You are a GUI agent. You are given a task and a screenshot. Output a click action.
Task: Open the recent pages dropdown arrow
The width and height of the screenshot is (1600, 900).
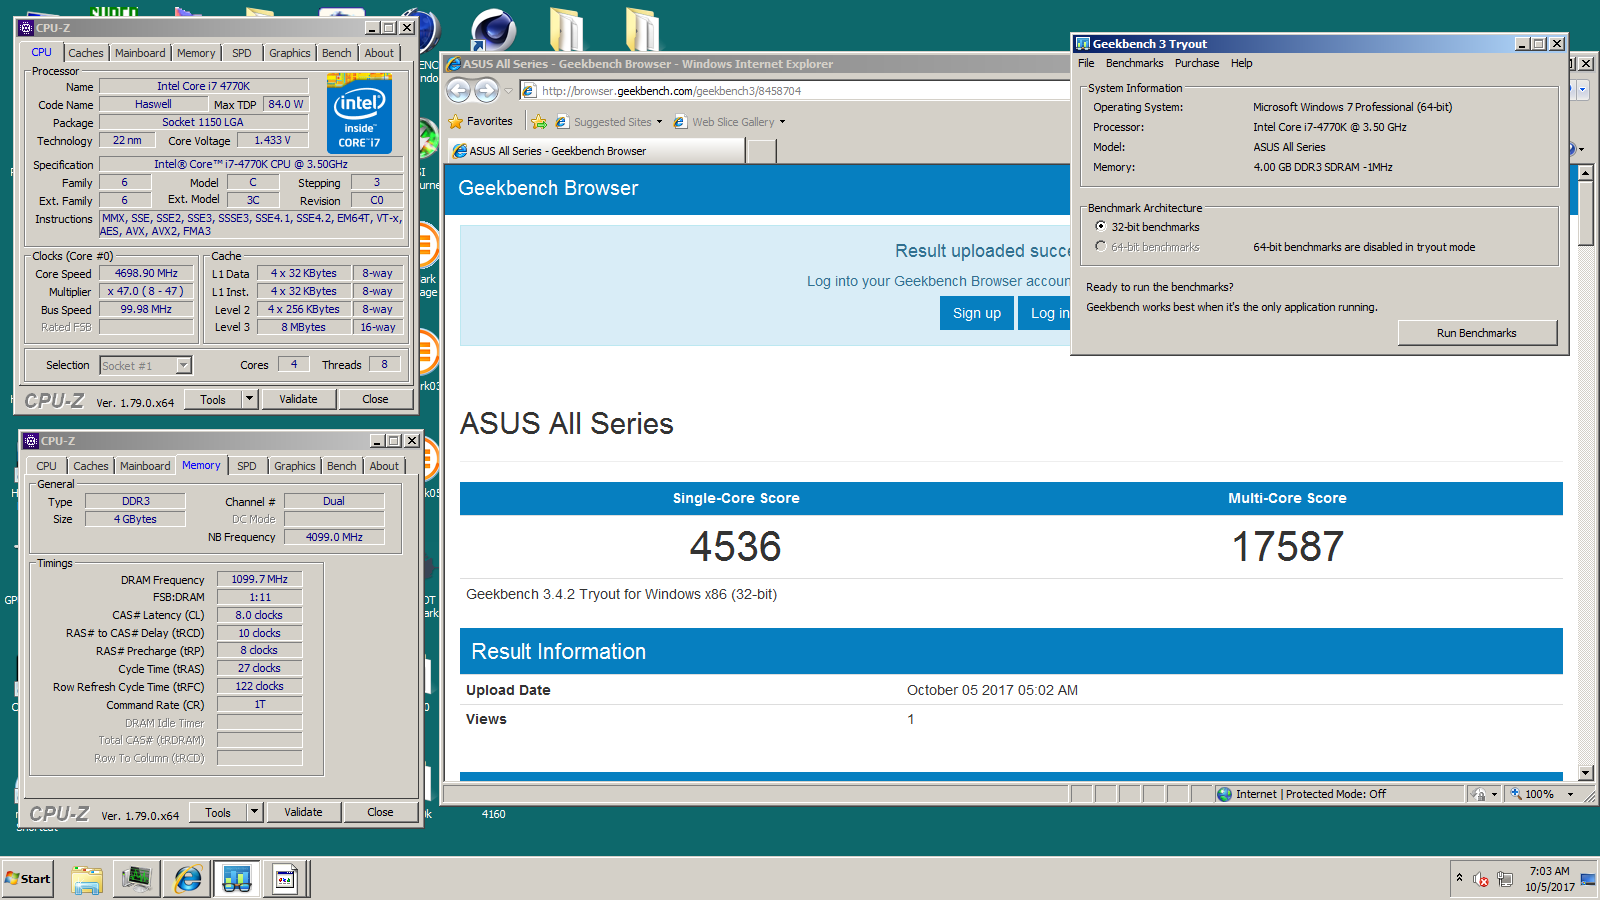508,91
